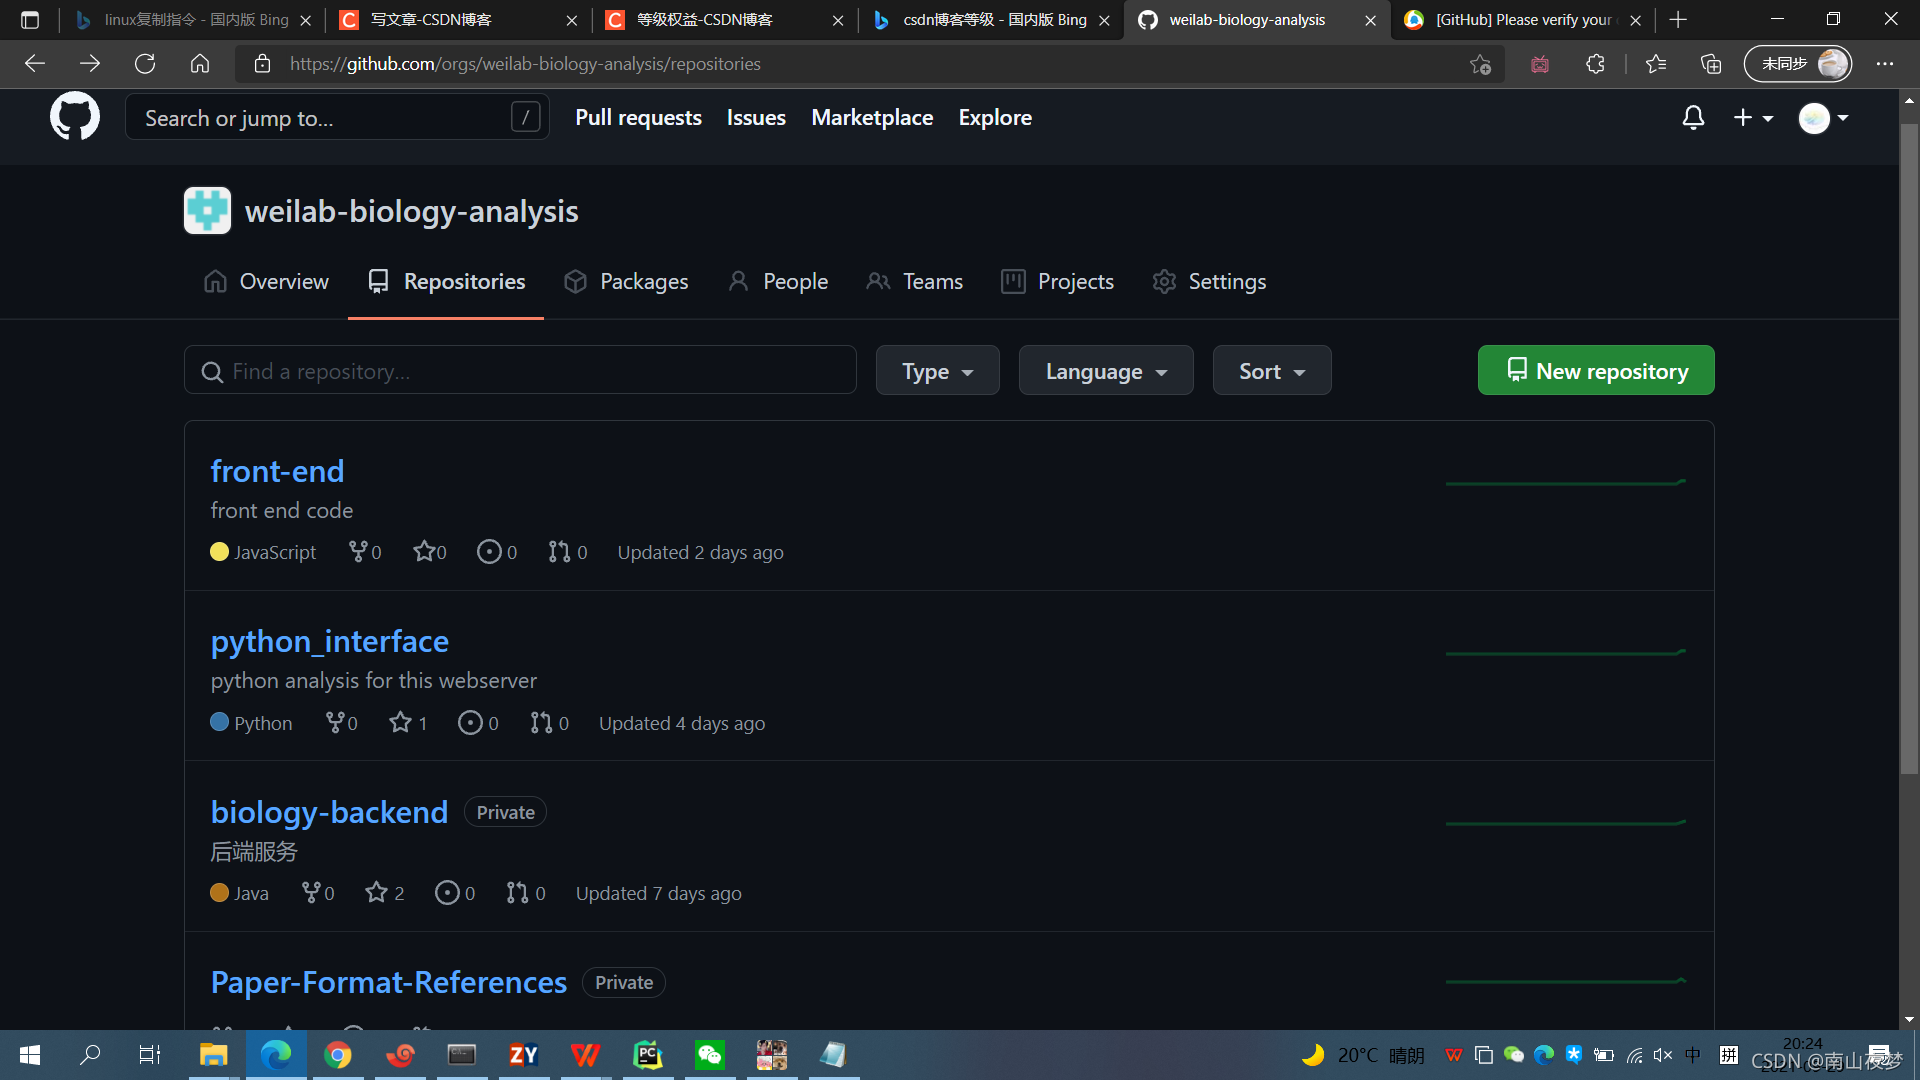The height and width of the screenshot is (1080, 1920).
Task: Select the Repositories tab
Action: point(446,282)
